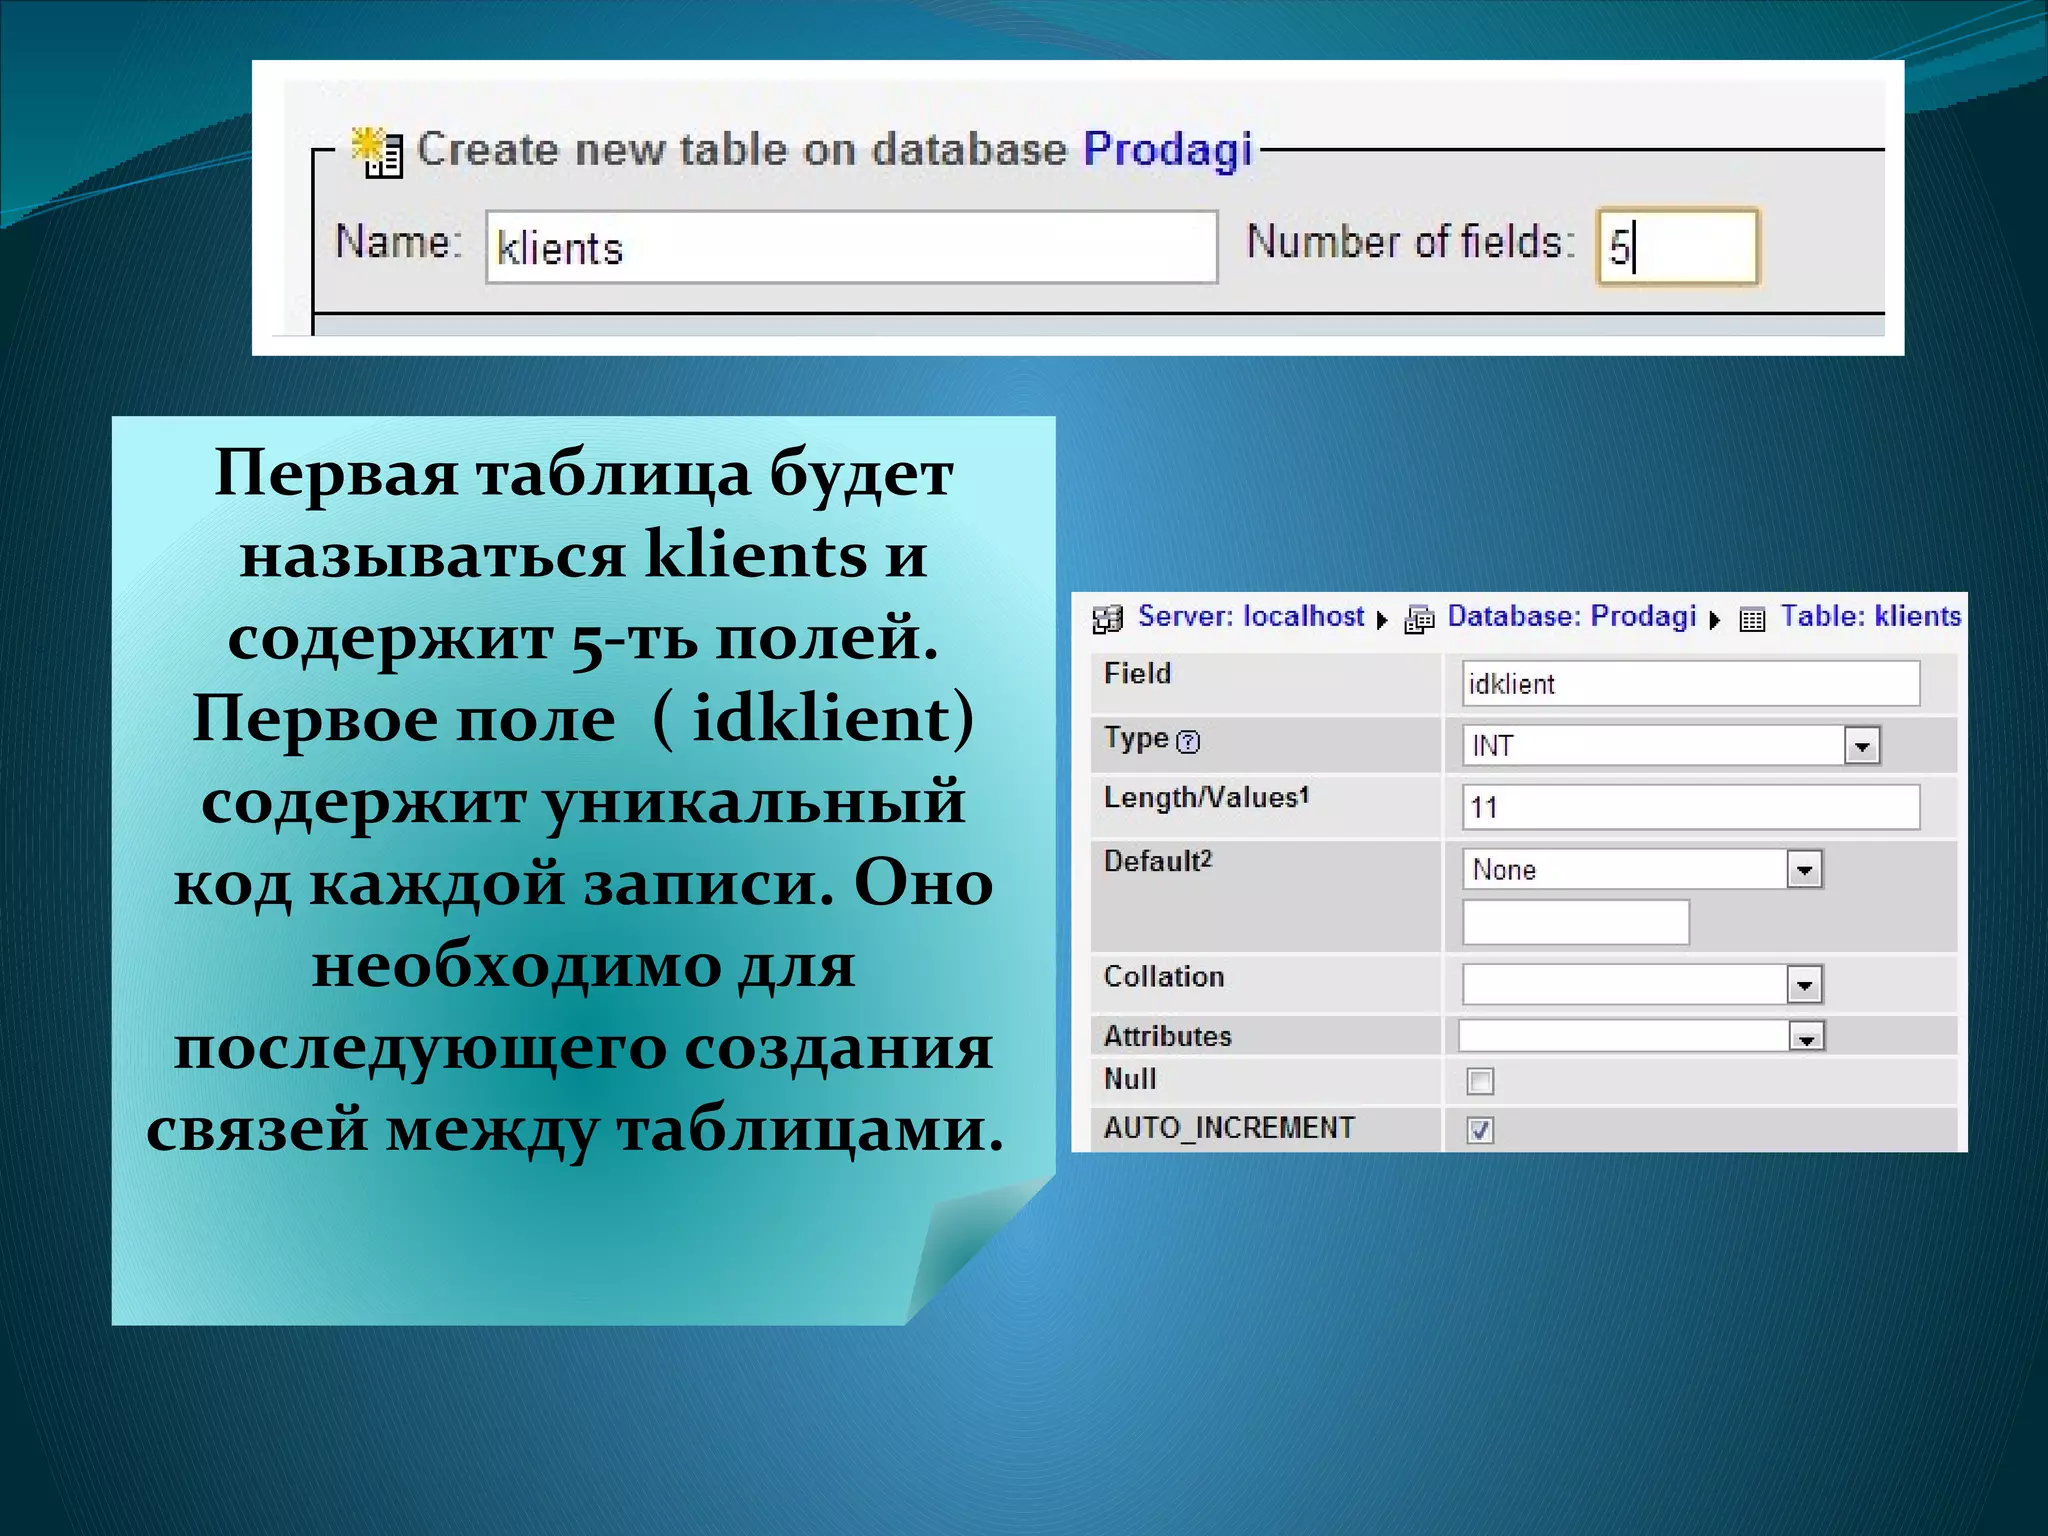2048x1536 pixels.
Task: Open the Type help question-mark icon
Action: (x=1188, y=741)
